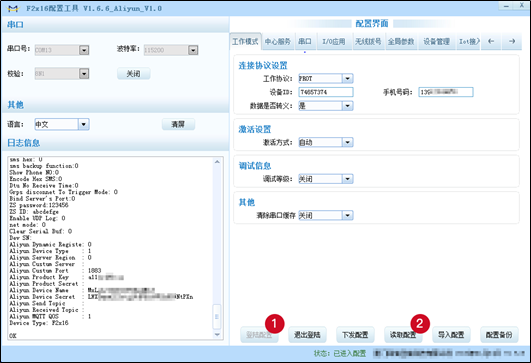Switch to the I/O应用 tab
This screenshot has height=363, width=531.
pyautogui.click(x=334, y=42)
